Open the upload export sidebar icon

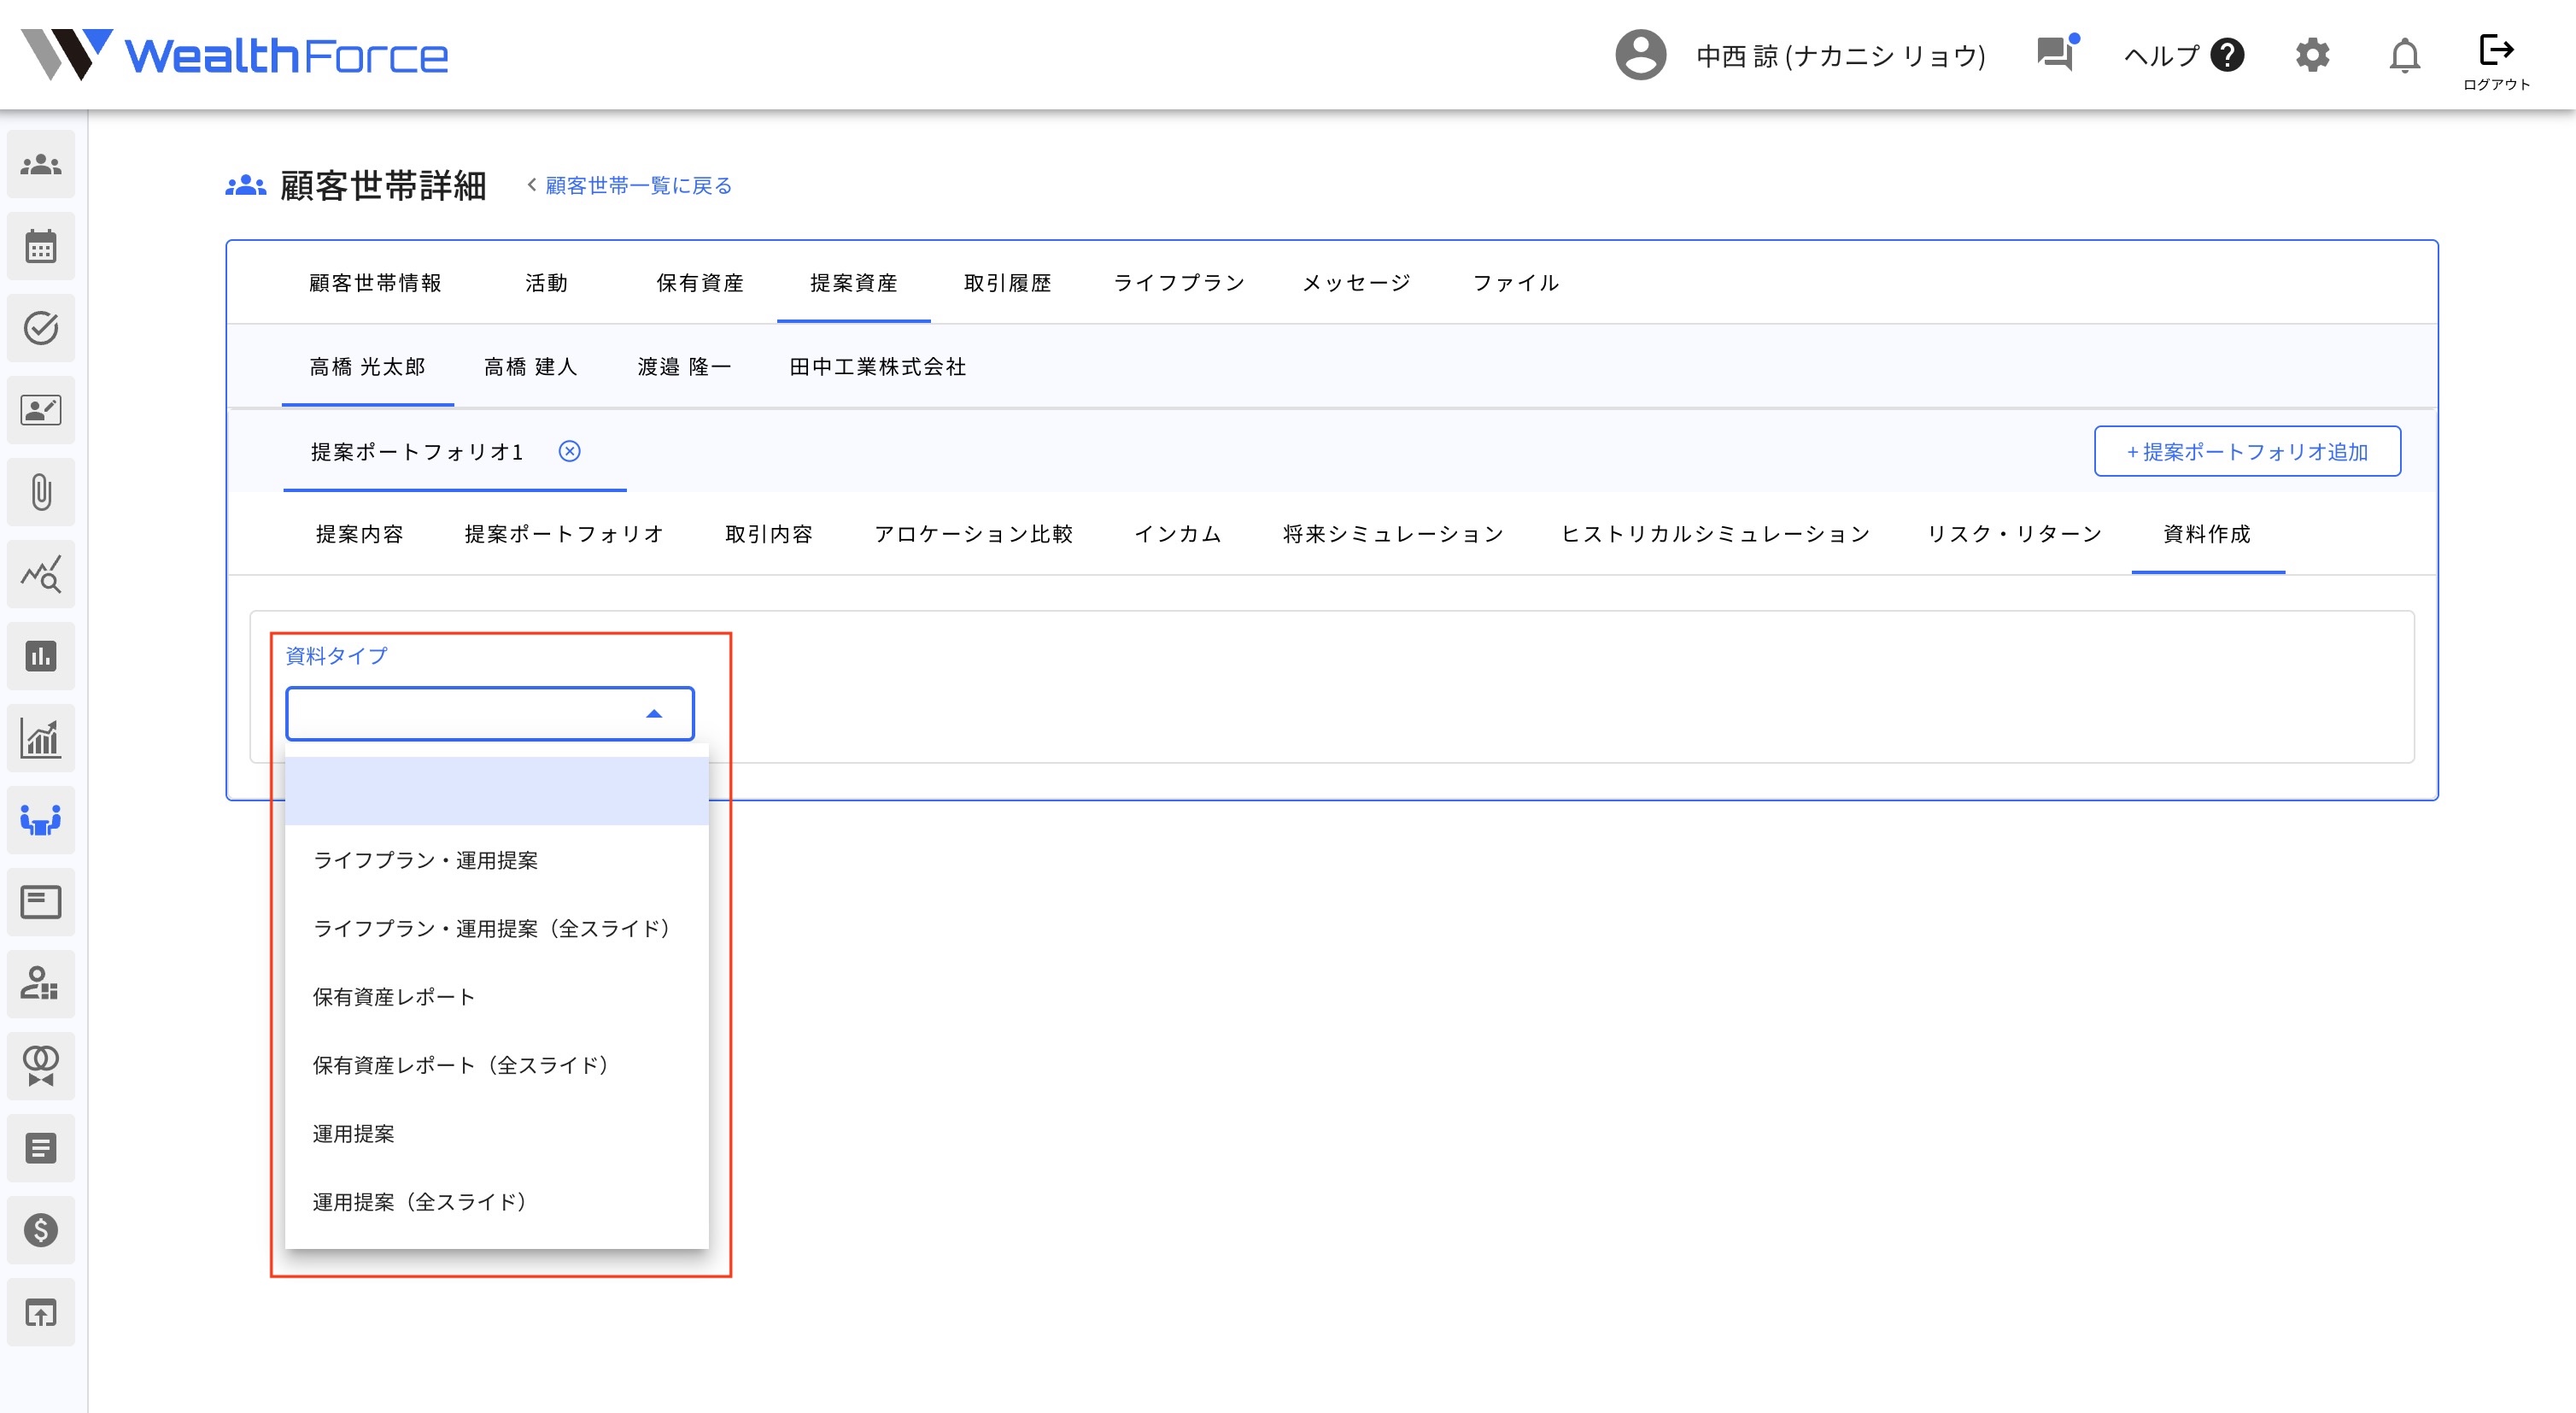pyautogui.click(x=41, y=1312)
